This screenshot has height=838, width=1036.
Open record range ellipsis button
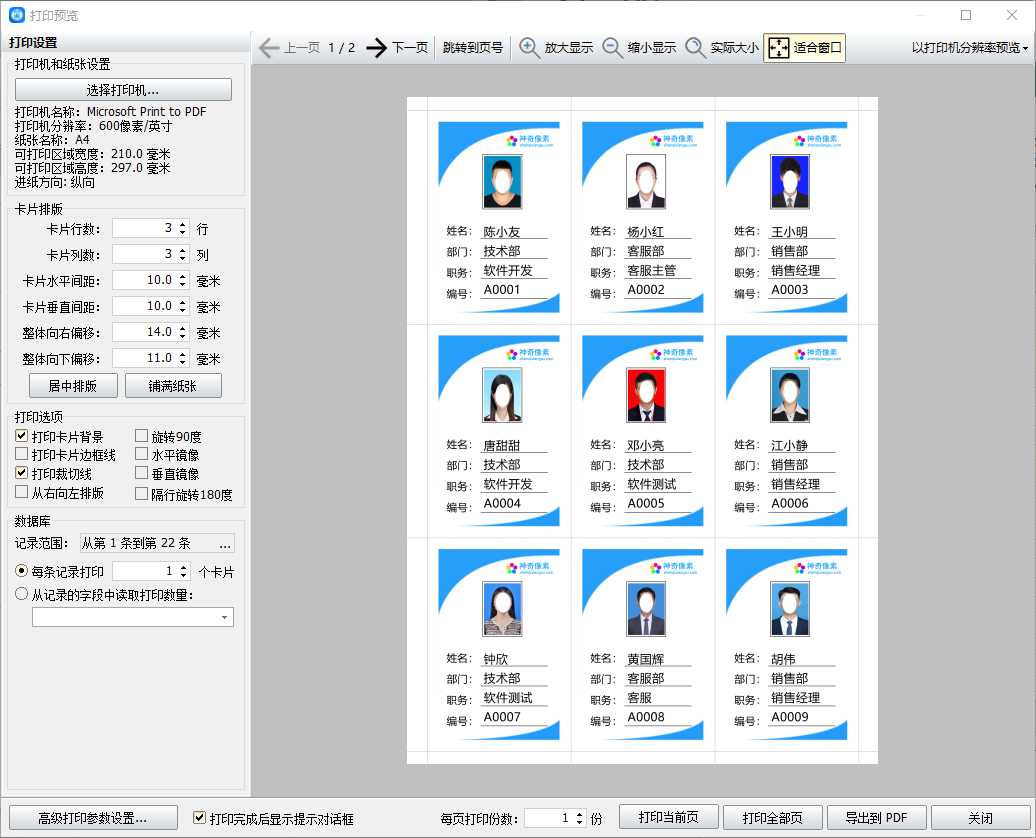pos(225,544)
